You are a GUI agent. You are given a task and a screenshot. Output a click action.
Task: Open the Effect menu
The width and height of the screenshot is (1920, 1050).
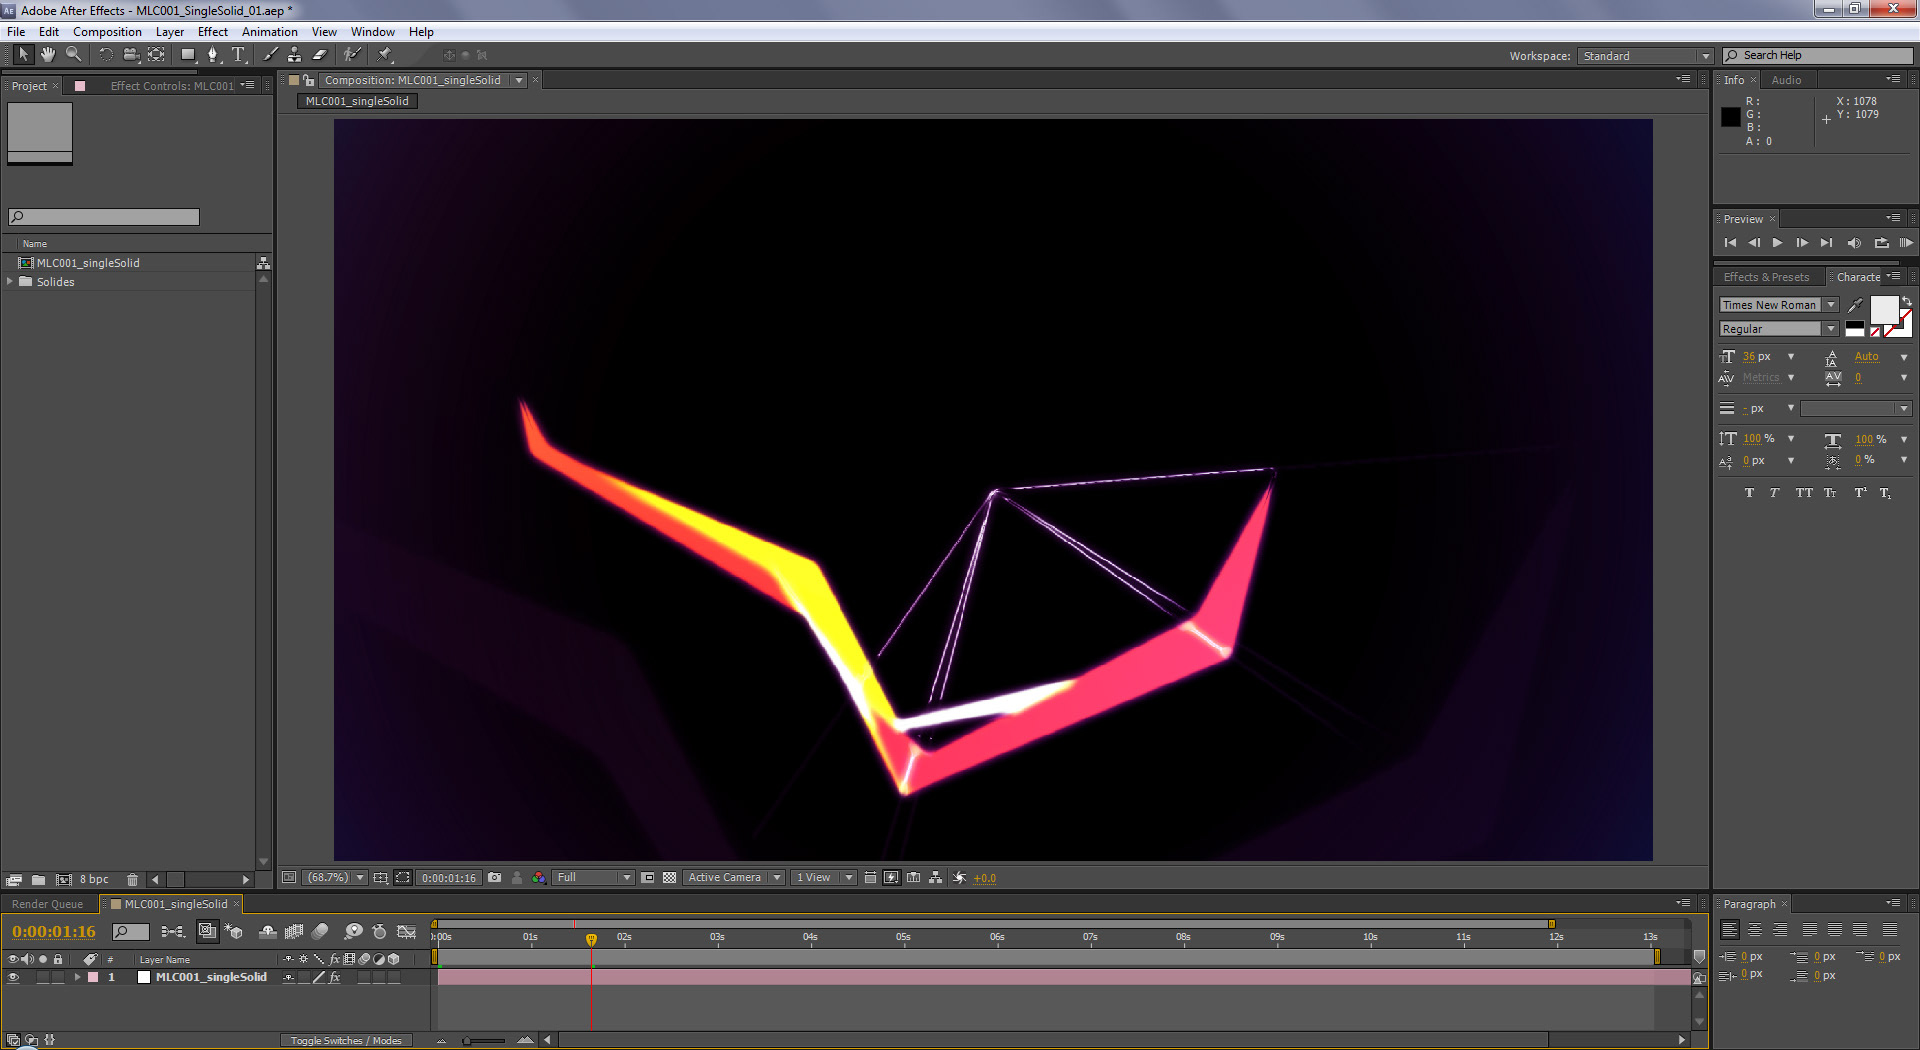tap(213, 32)
